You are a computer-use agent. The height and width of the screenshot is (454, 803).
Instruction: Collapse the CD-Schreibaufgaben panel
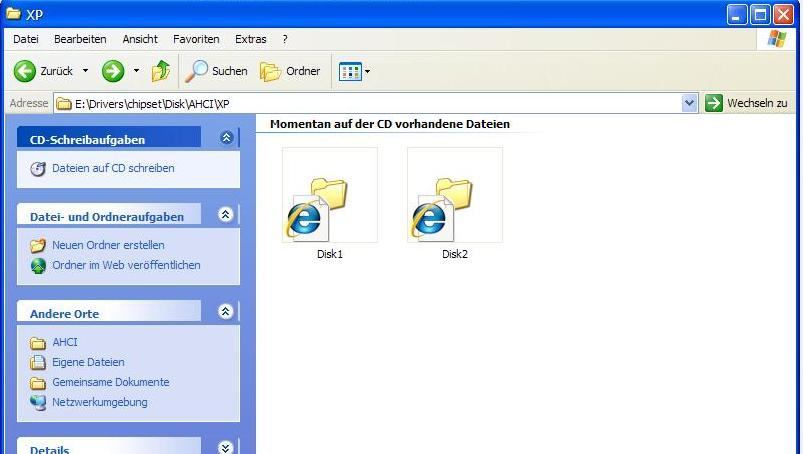[x=226, y=137]
